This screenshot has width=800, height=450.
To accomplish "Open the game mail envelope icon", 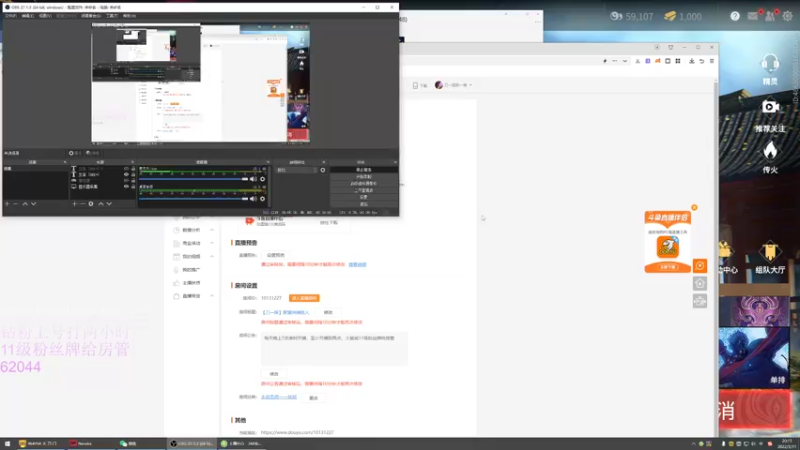I will (x=753, y=16).
